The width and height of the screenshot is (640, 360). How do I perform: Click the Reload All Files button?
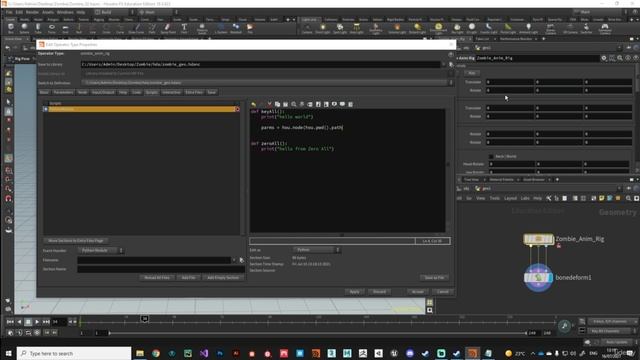(x=157, y=278)
